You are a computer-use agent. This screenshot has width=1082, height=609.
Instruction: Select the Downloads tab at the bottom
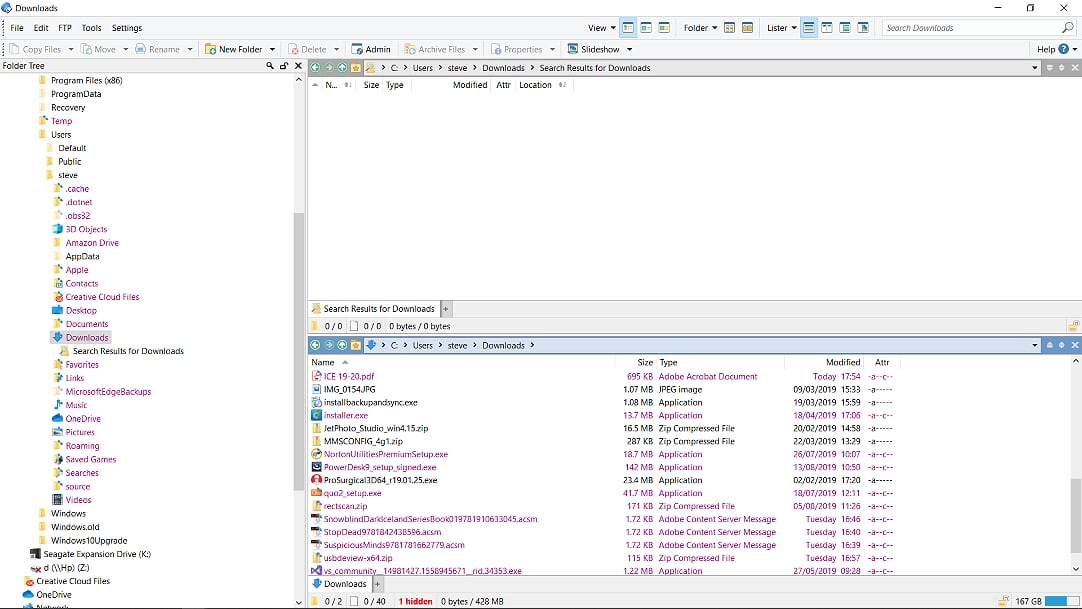[339, 584]
